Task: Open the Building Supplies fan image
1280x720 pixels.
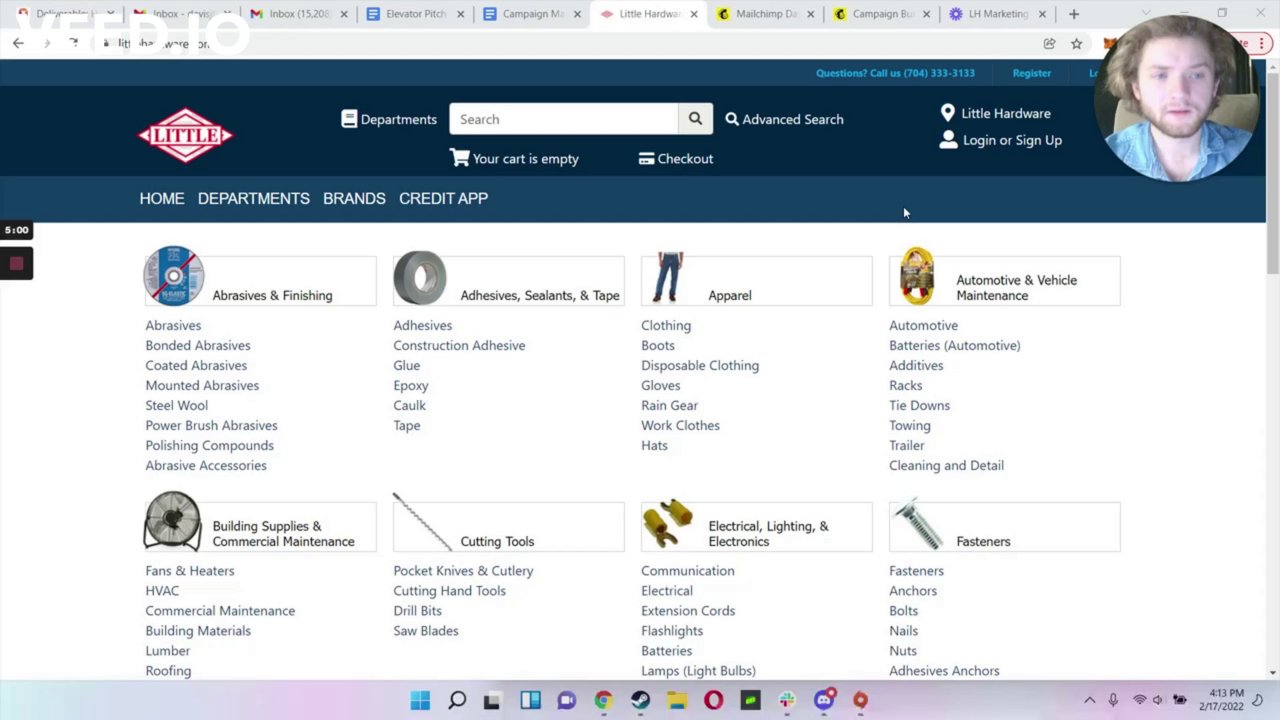Action: 172,521
